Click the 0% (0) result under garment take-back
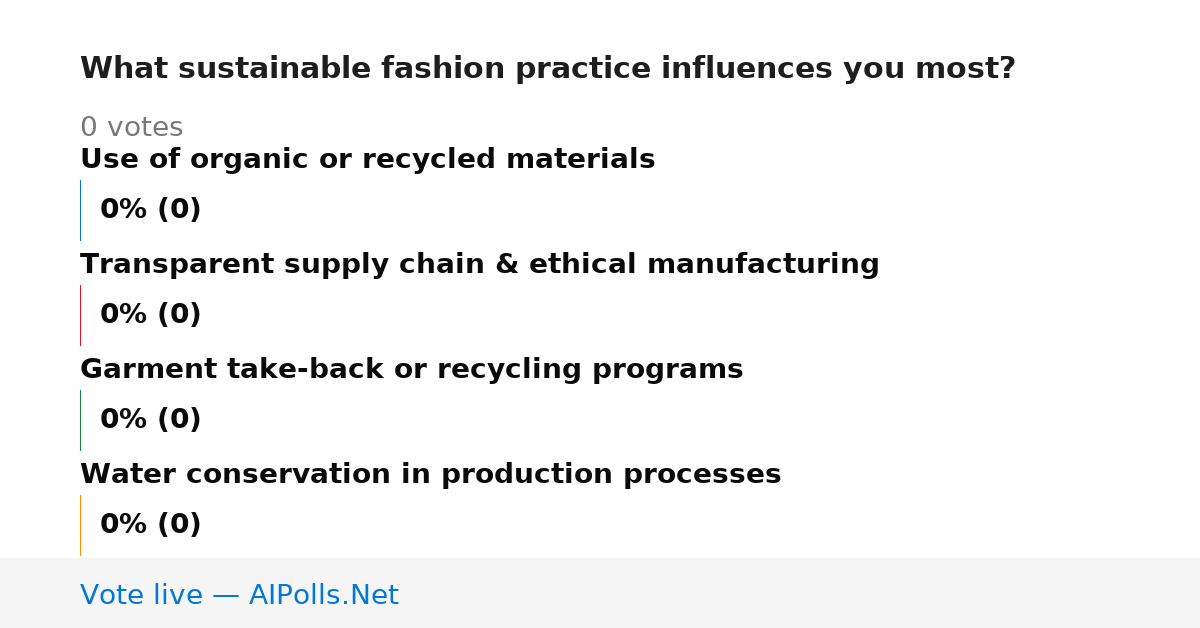Screen dimensions: 1200x628 [151, 420]
